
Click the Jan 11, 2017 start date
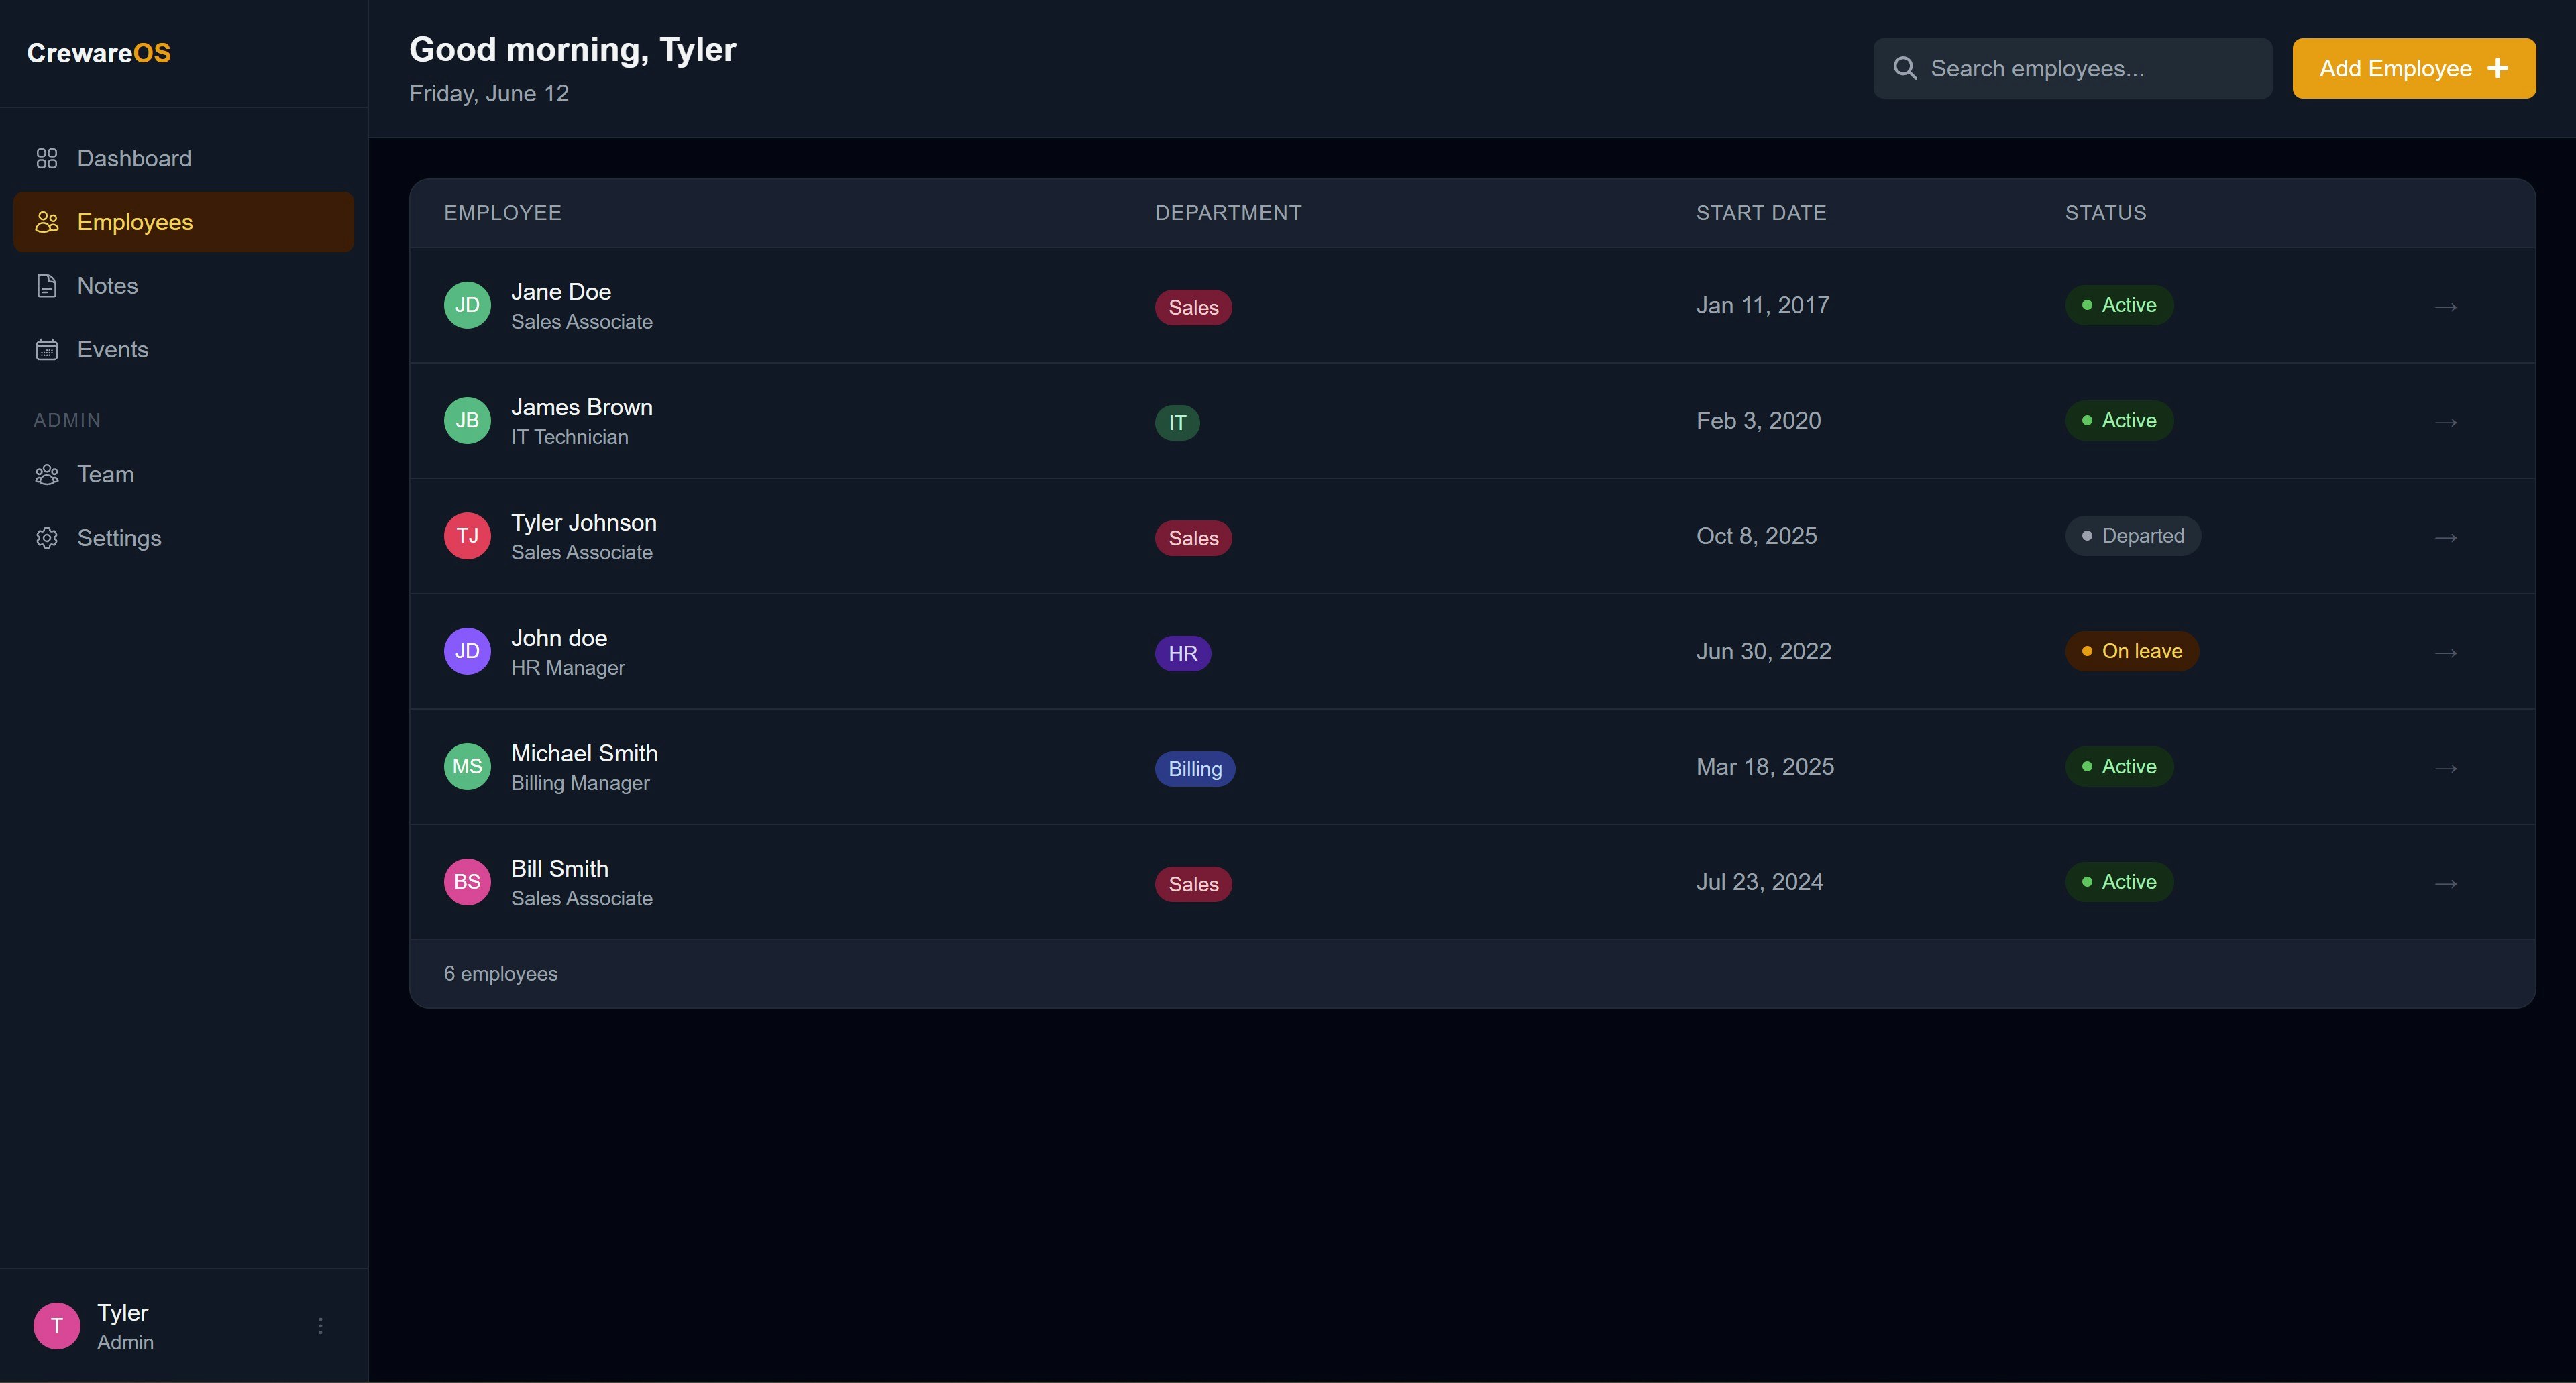pyautogui.click(x=1763, y=305)
